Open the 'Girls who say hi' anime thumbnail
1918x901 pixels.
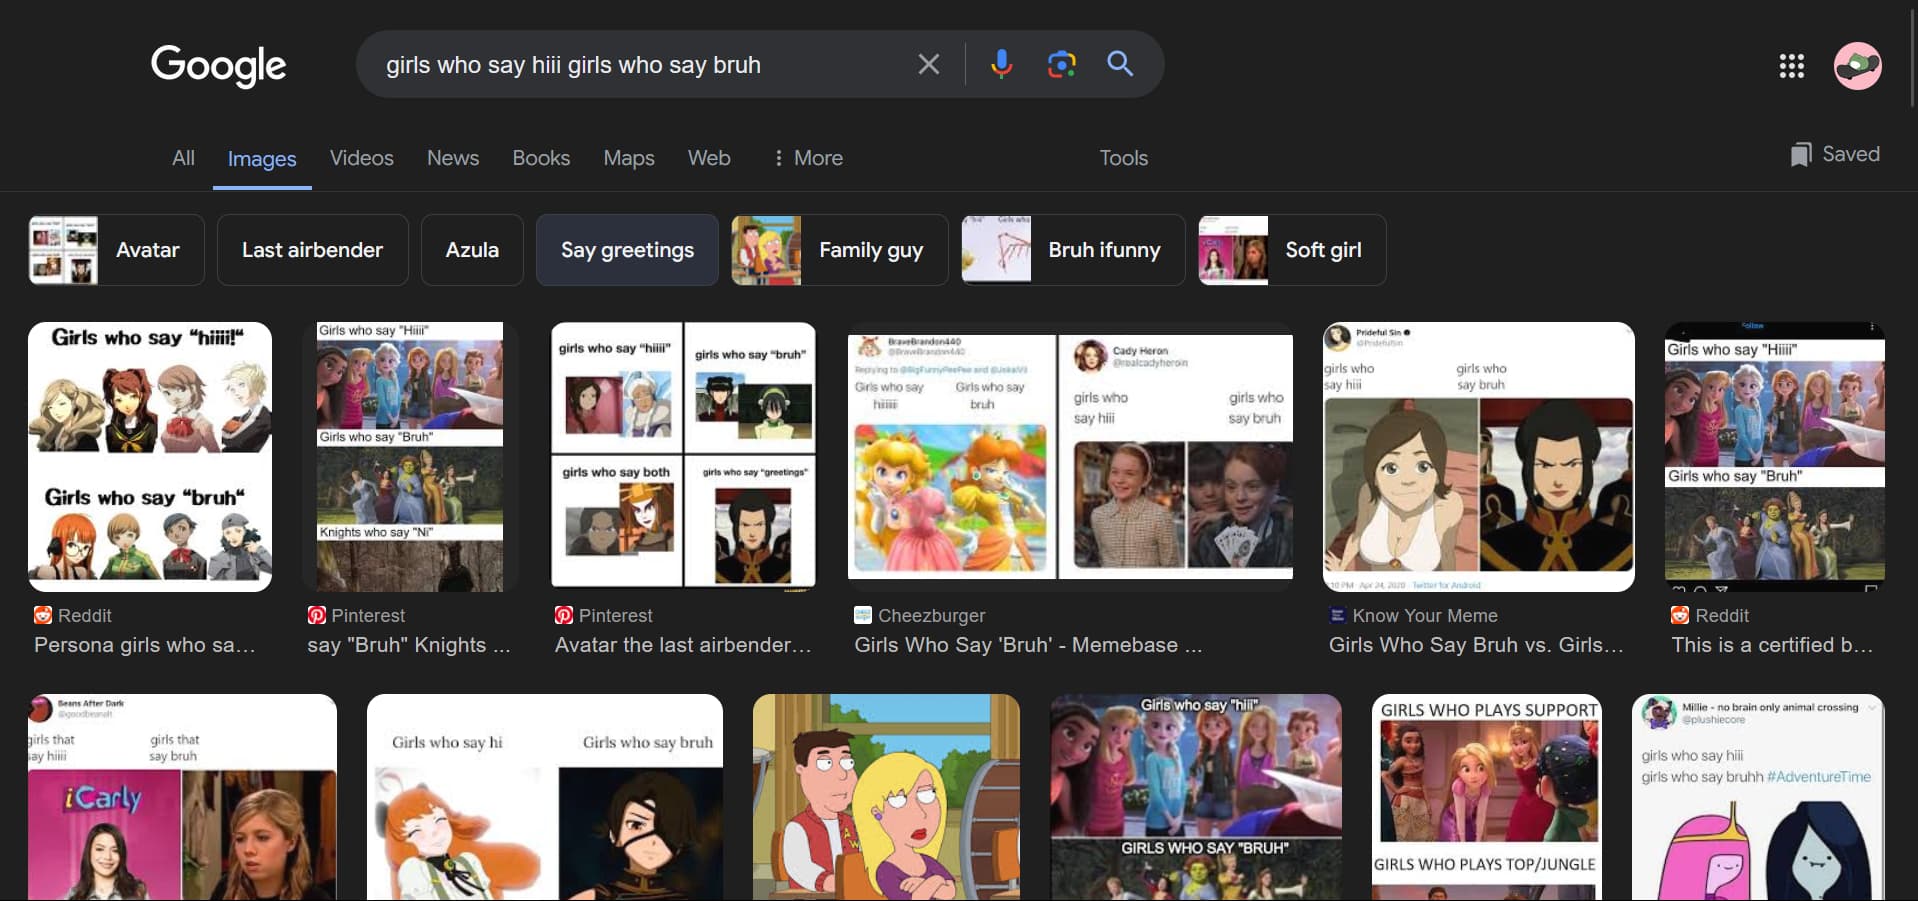[545, 797]
